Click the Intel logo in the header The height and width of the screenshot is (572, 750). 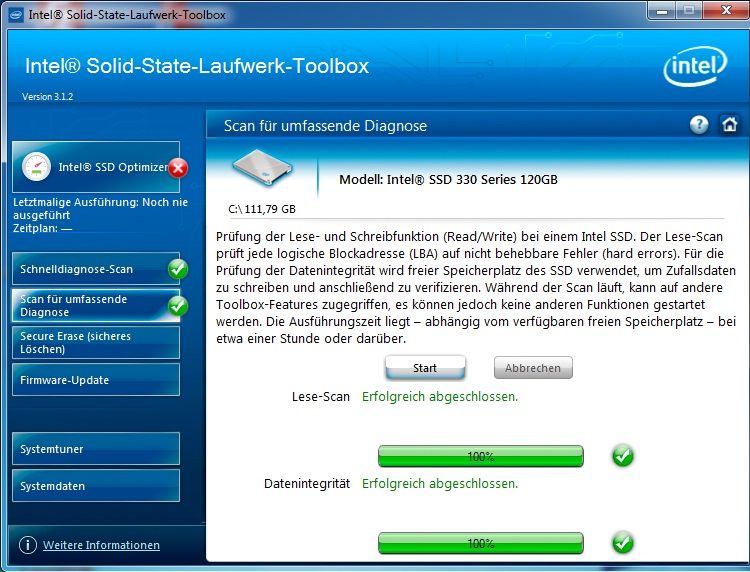pyautogui.click(x=695, y=66)
